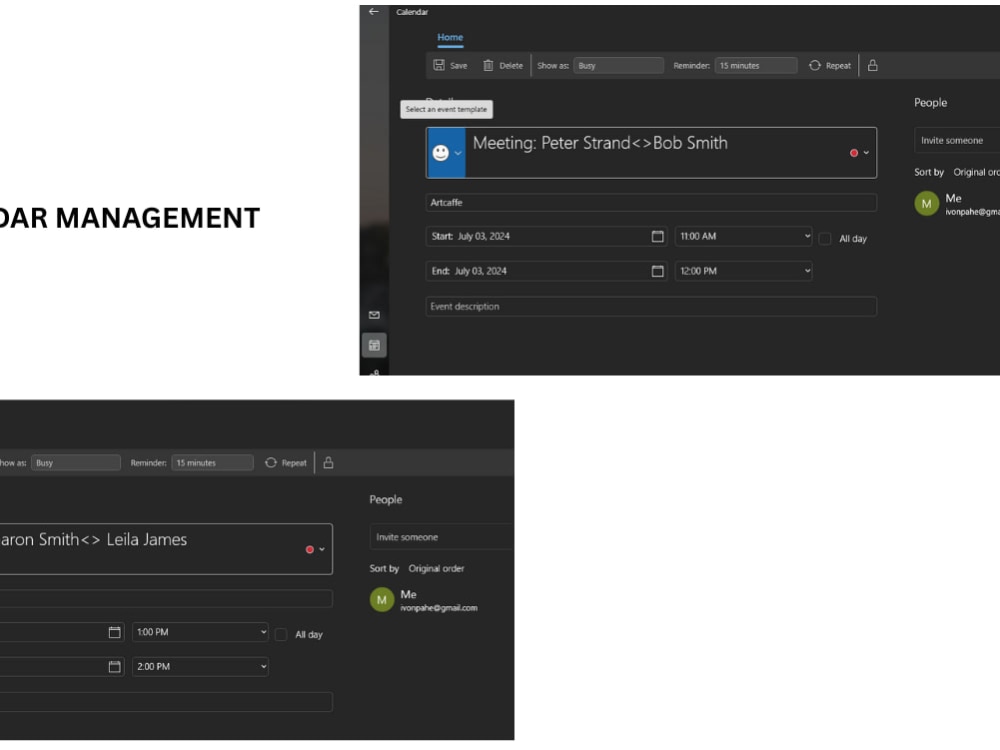Open the End date calendar picker icon
This screenshot has height=750, width=1000.
coord(658,271)
